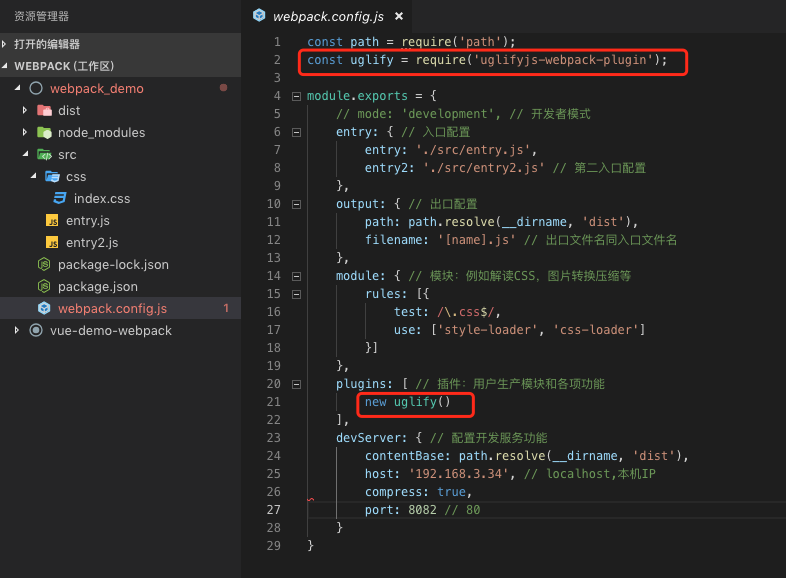The width and height of the screenshot is (786, 578).
Task: Expand the 打开的编辑器 section
Action: (x=4, y=44)
